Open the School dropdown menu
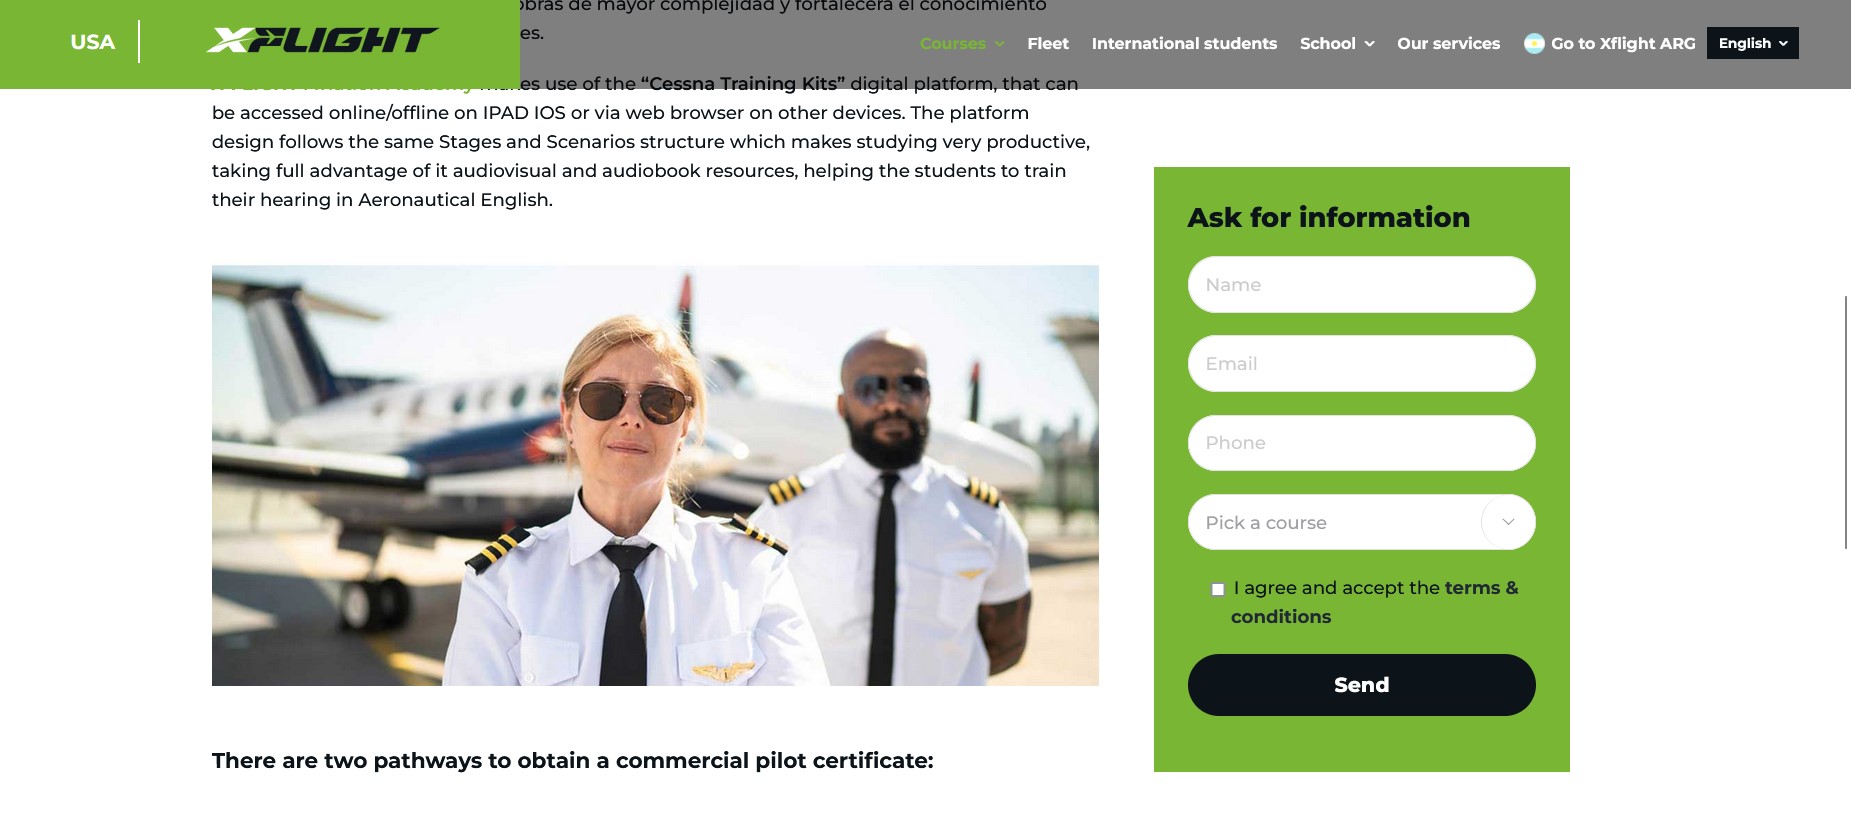 pyautogui.click(x=1337, y=43)
